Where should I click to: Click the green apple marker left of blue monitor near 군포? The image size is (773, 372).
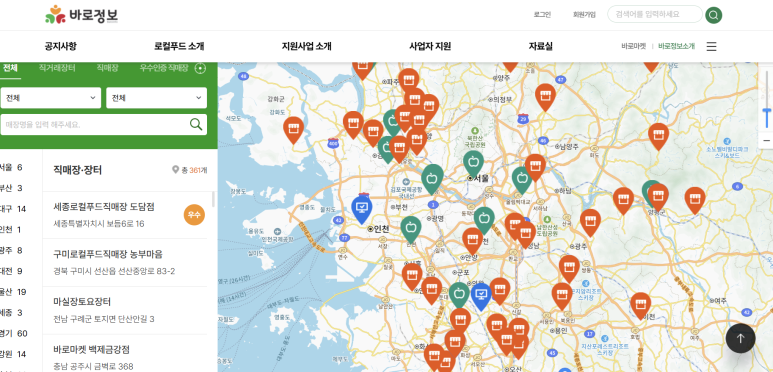459,295
